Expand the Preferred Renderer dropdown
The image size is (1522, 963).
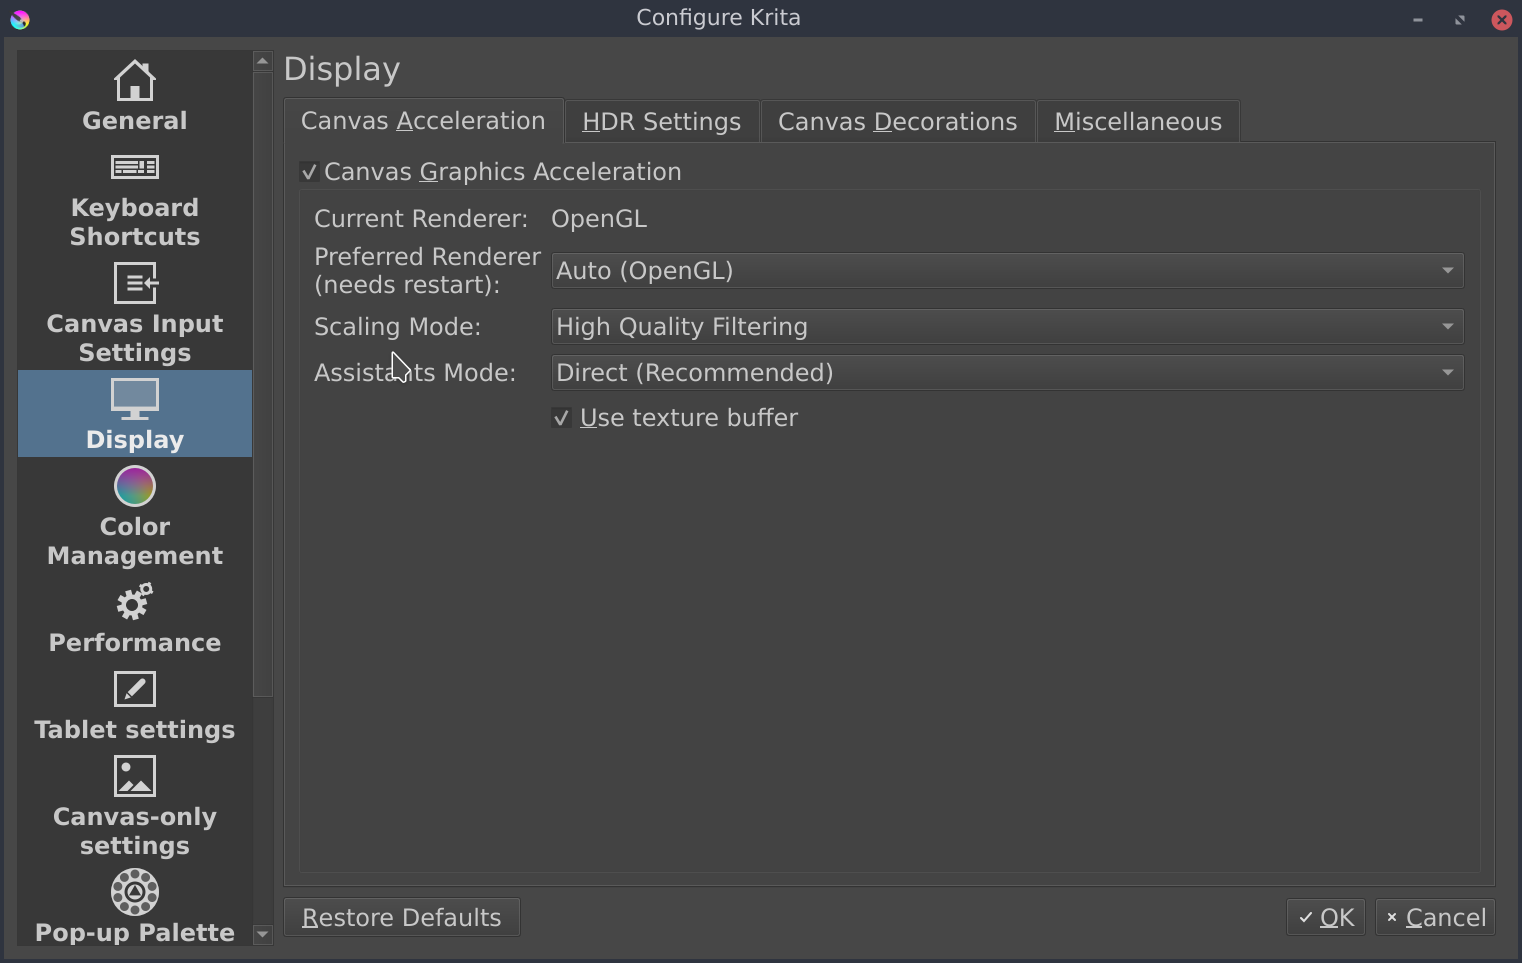(x=1007, y=271)
